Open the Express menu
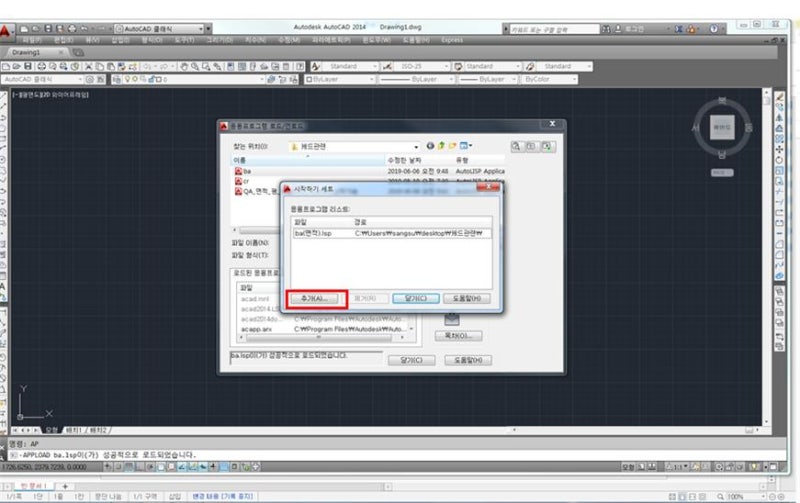Image resolution: width=800 pixels, height=503 pixels. [452, 40]
